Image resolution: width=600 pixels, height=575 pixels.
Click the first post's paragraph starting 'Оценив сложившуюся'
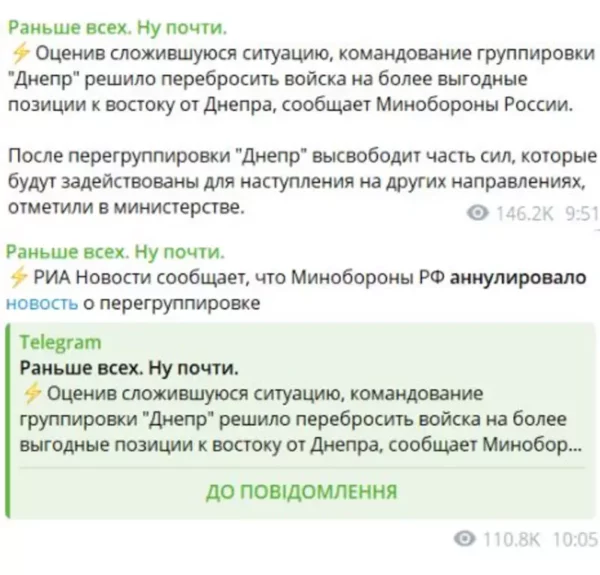pyautogui.click(x=302, y=79)
